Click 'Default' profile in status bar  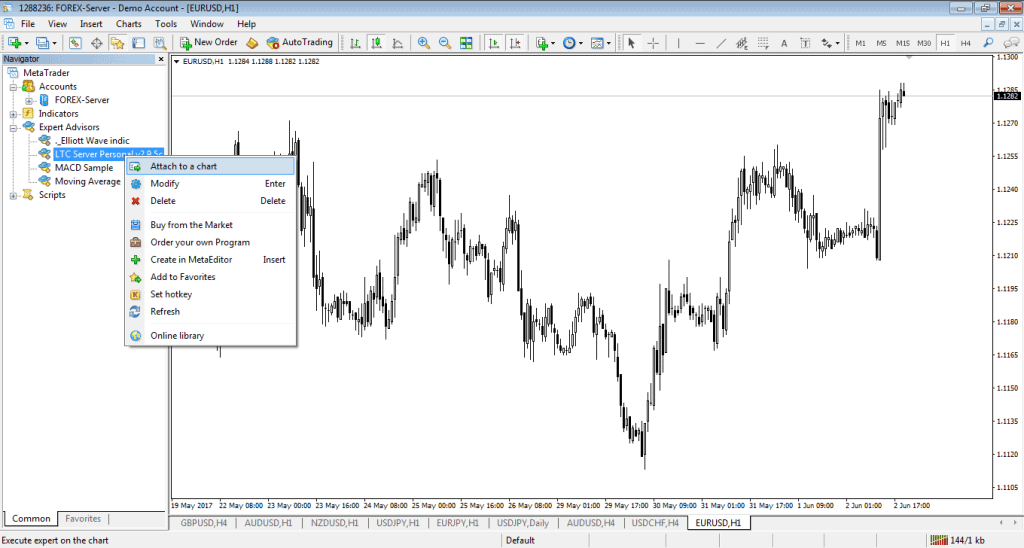[x=520, y=540]
